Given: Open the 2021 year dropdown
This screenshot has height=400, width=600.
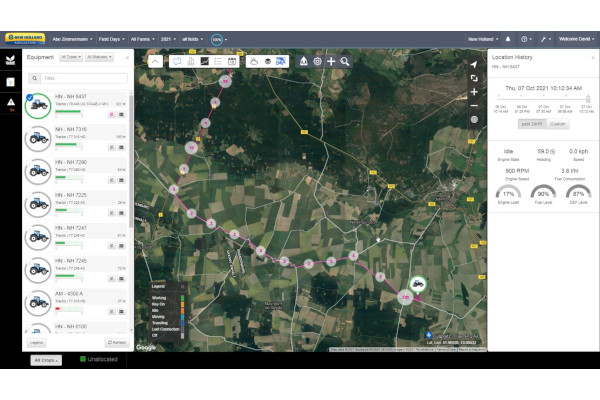Looking at the screenshot, I should coord(168,39).
